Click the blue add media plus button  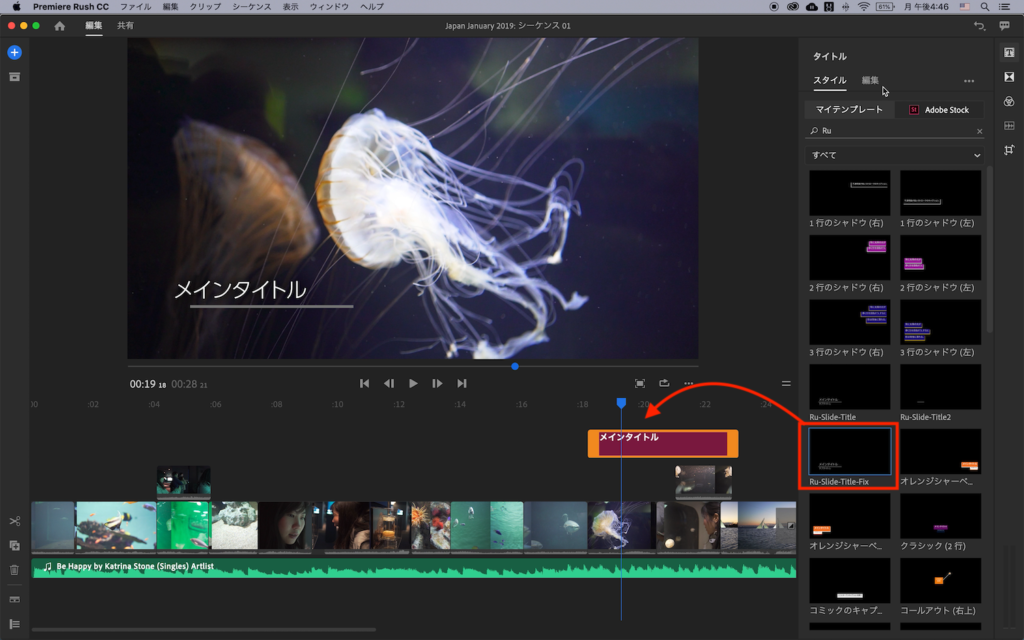click(14, 52)
